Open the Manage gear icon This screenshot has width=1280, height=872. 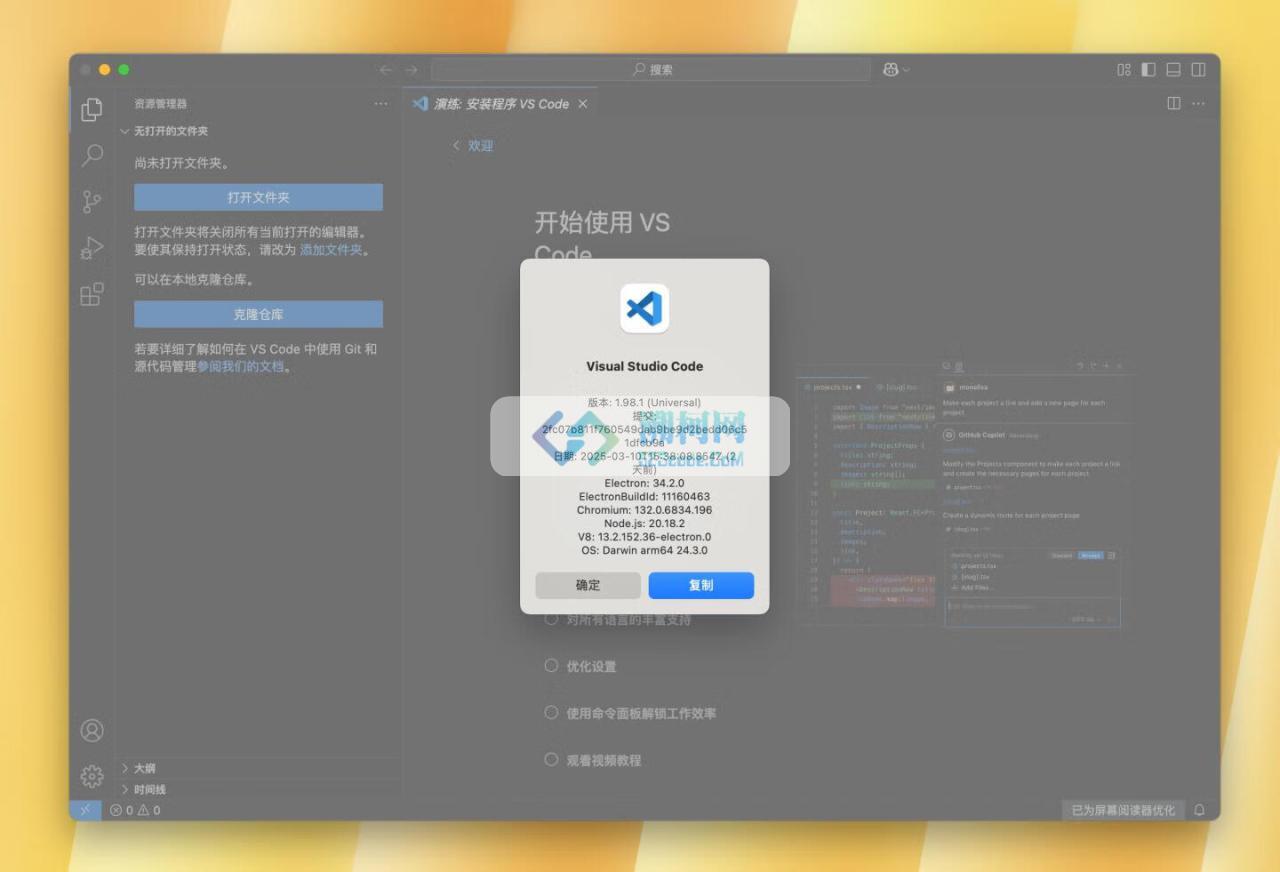coord(92,777)
